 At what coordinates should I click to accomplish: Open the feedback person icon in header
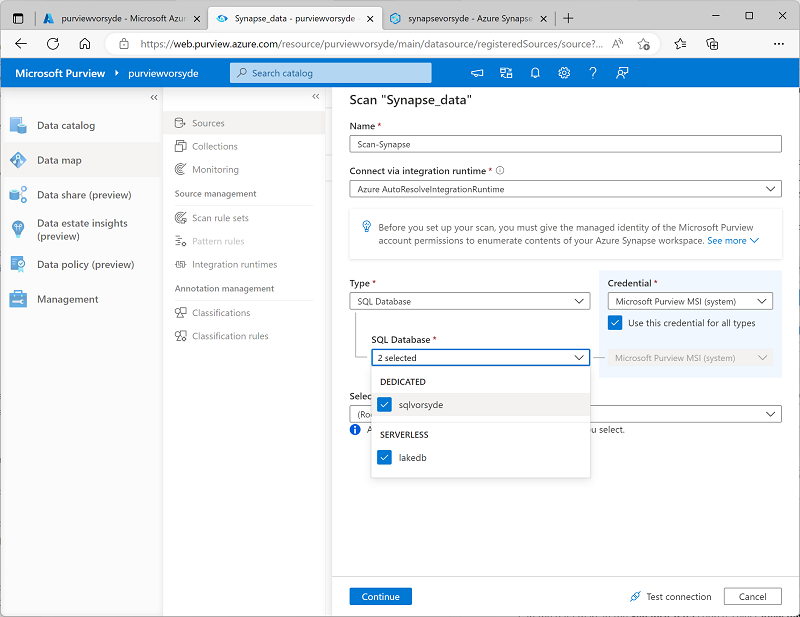622,73
